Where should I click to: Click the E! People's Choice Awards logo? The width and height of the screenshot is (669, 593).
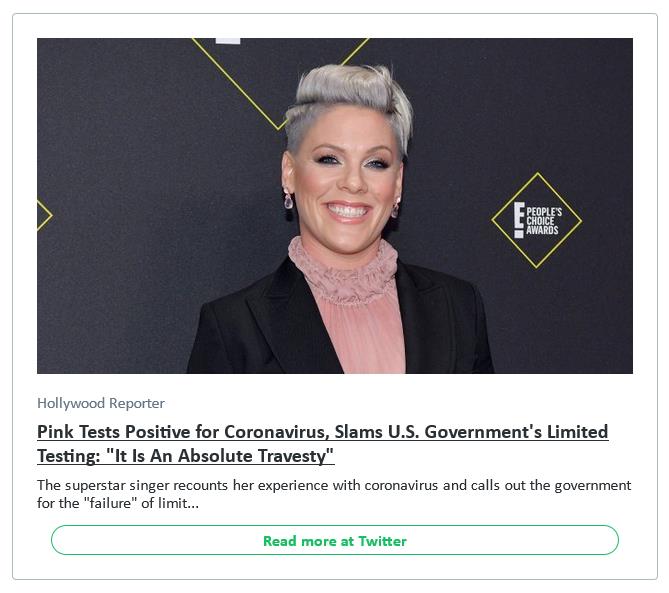coord(537,220)
